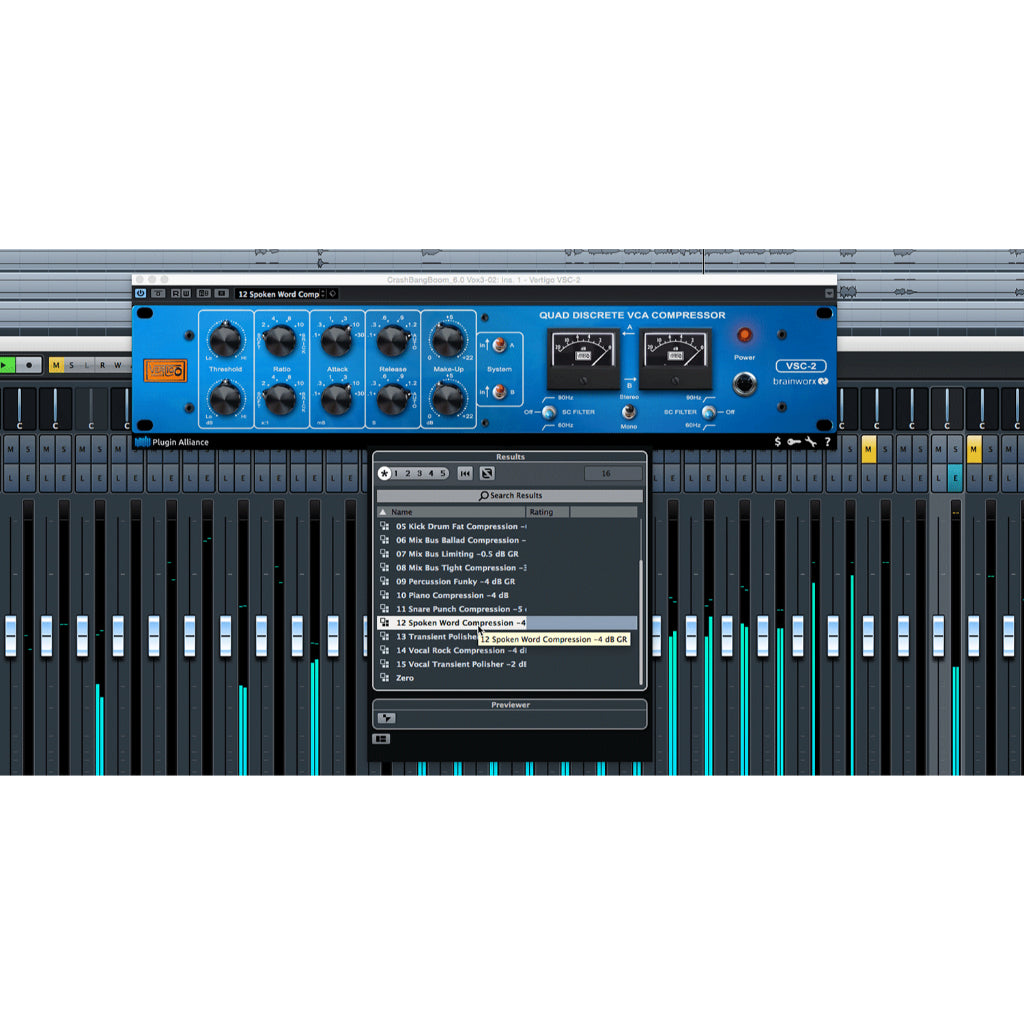This screenshot has width=1024, height=1024.
Task: Toggle the plugin bypass power button
Action: (140, 293)
